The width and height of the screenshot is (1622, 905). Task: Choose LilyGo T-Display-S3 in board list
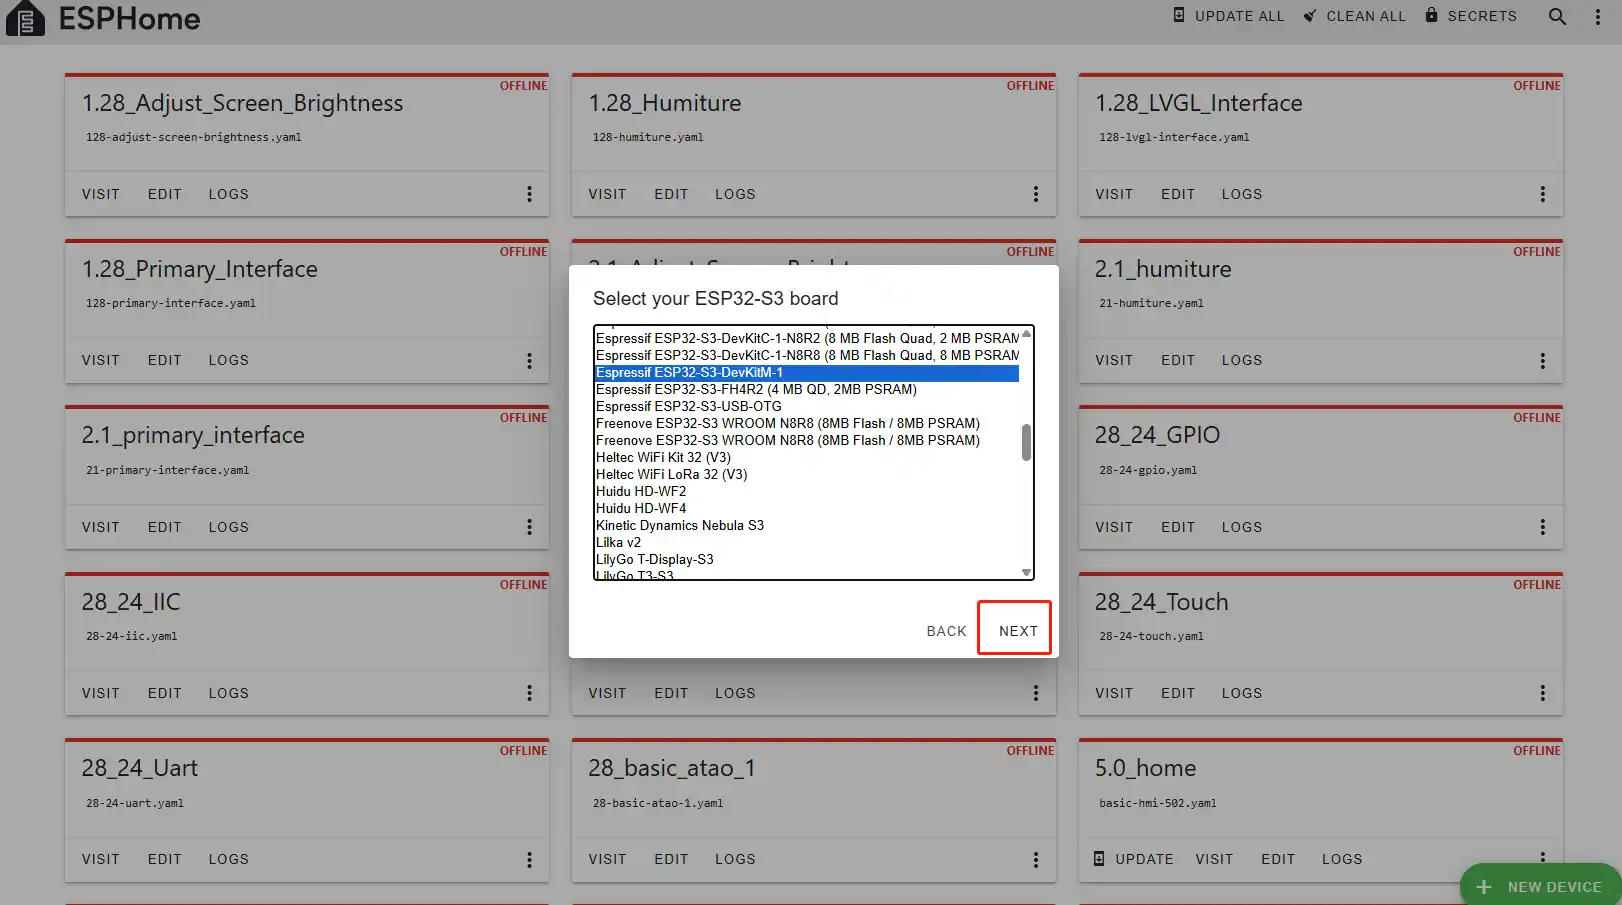[655, 559]
